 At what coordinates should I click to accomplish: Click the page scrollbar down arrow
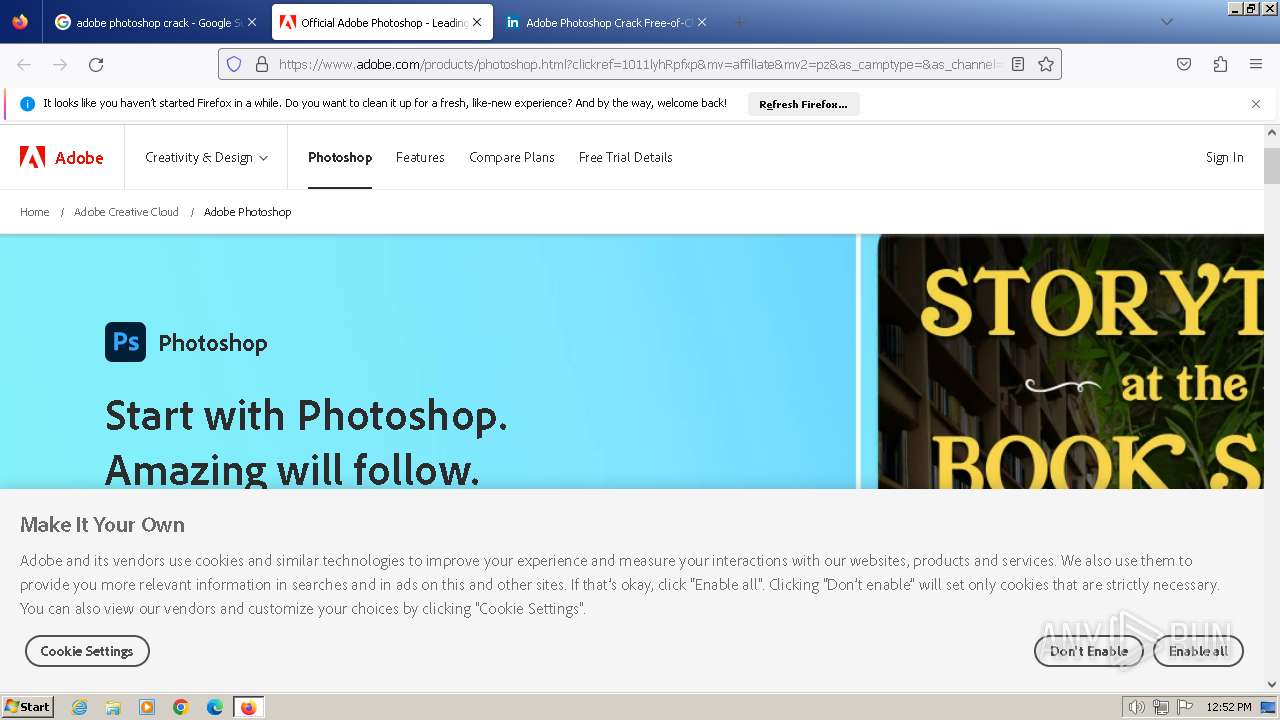[x=1272, y=684]
